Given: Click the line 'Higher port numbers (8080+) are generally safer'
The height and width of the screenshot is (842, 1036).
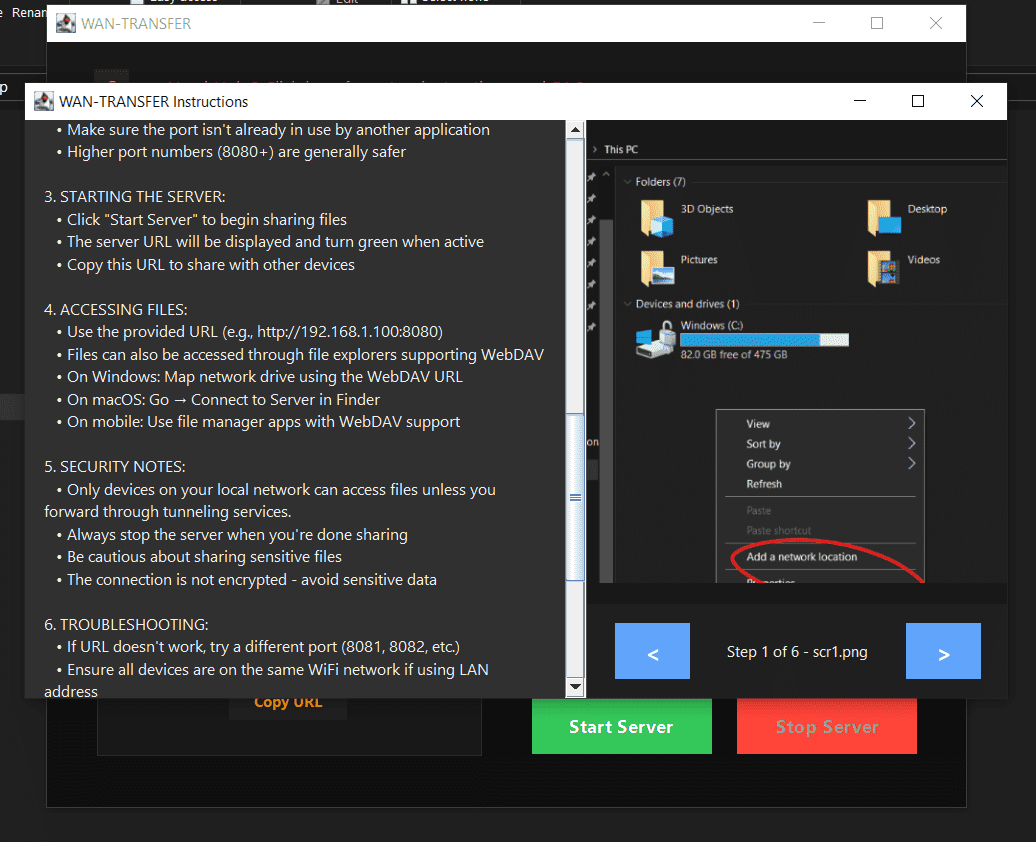Looking at the screenshot, I should (231, 152).
